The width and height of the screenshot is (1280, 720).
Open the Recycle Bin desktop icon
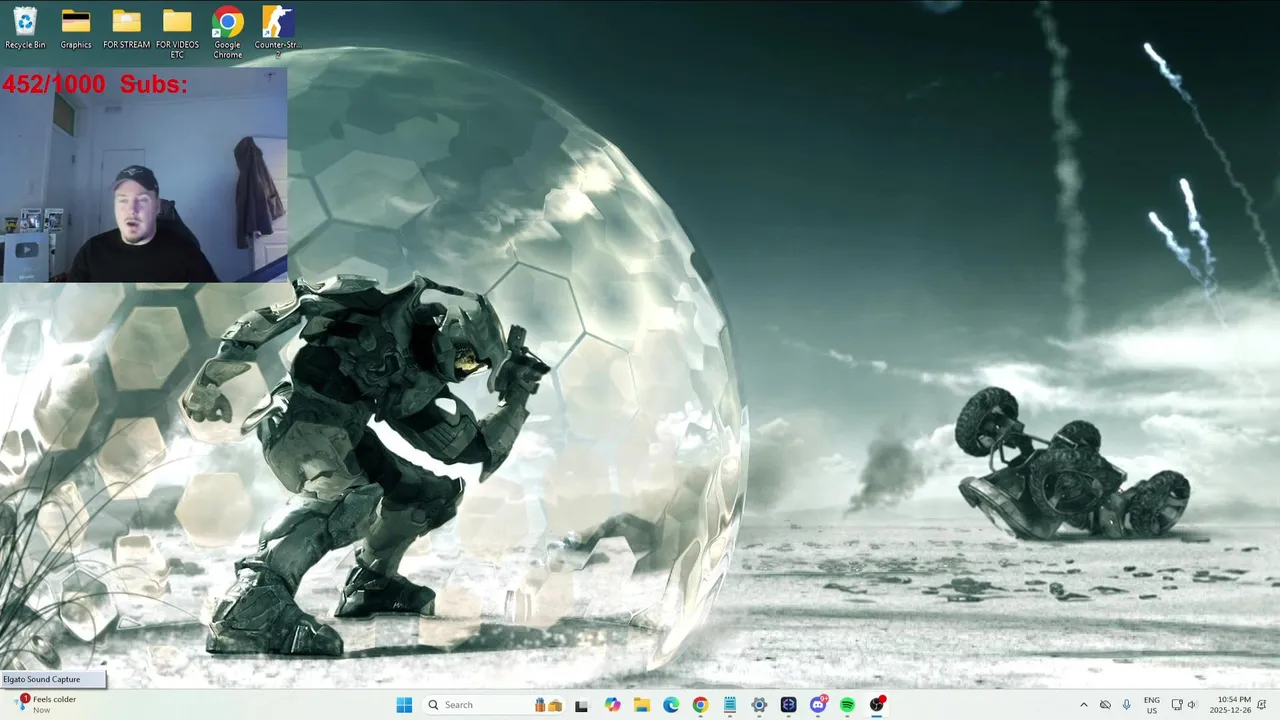25,28
